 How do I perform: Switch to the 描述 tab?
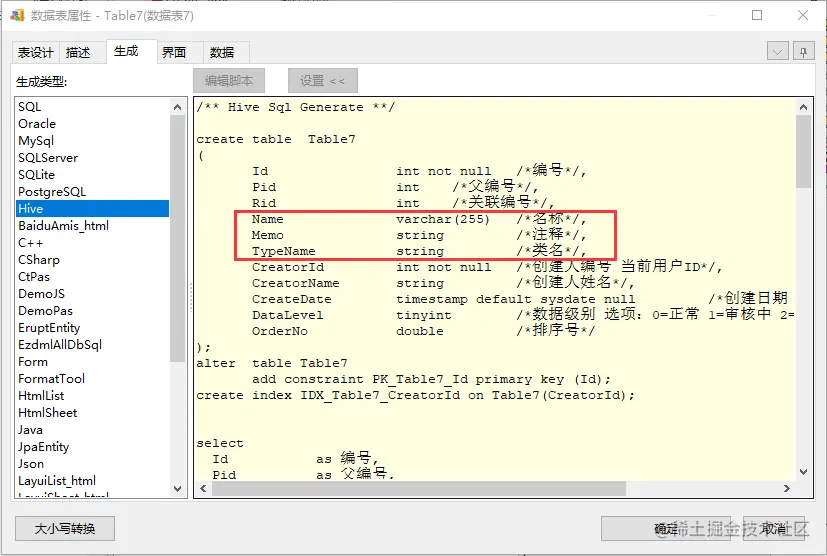78,53
